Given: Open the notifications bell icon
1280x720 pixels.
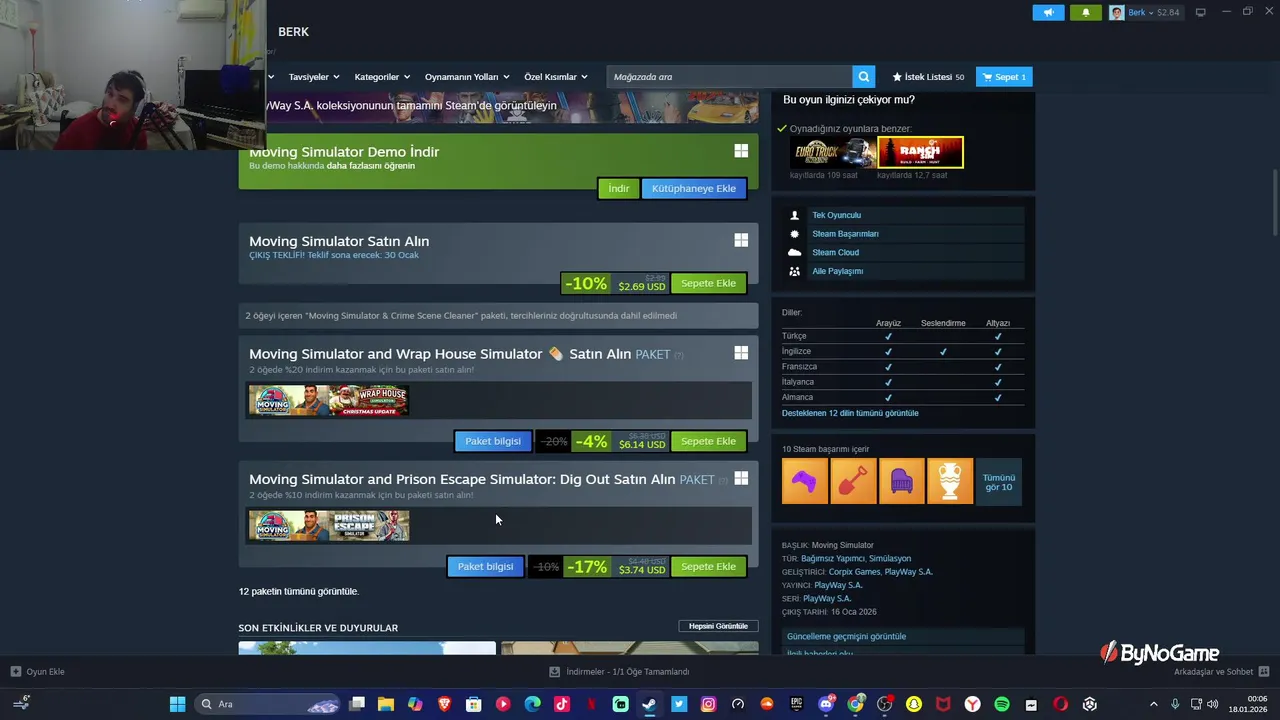Looking at the screenshot, I should point(1086,12).
